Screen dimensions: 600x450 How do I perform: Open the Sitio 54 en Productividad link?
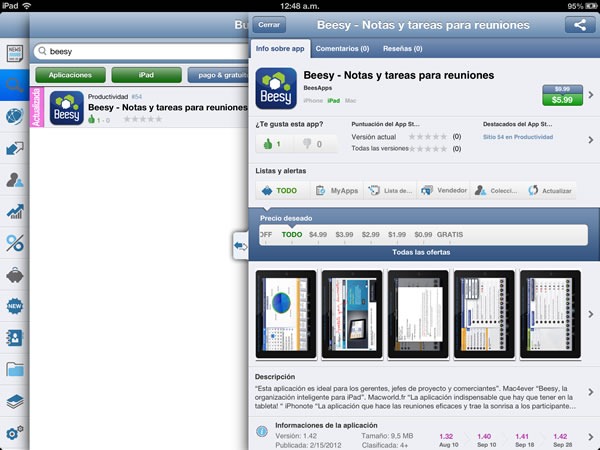coord(518,137)
